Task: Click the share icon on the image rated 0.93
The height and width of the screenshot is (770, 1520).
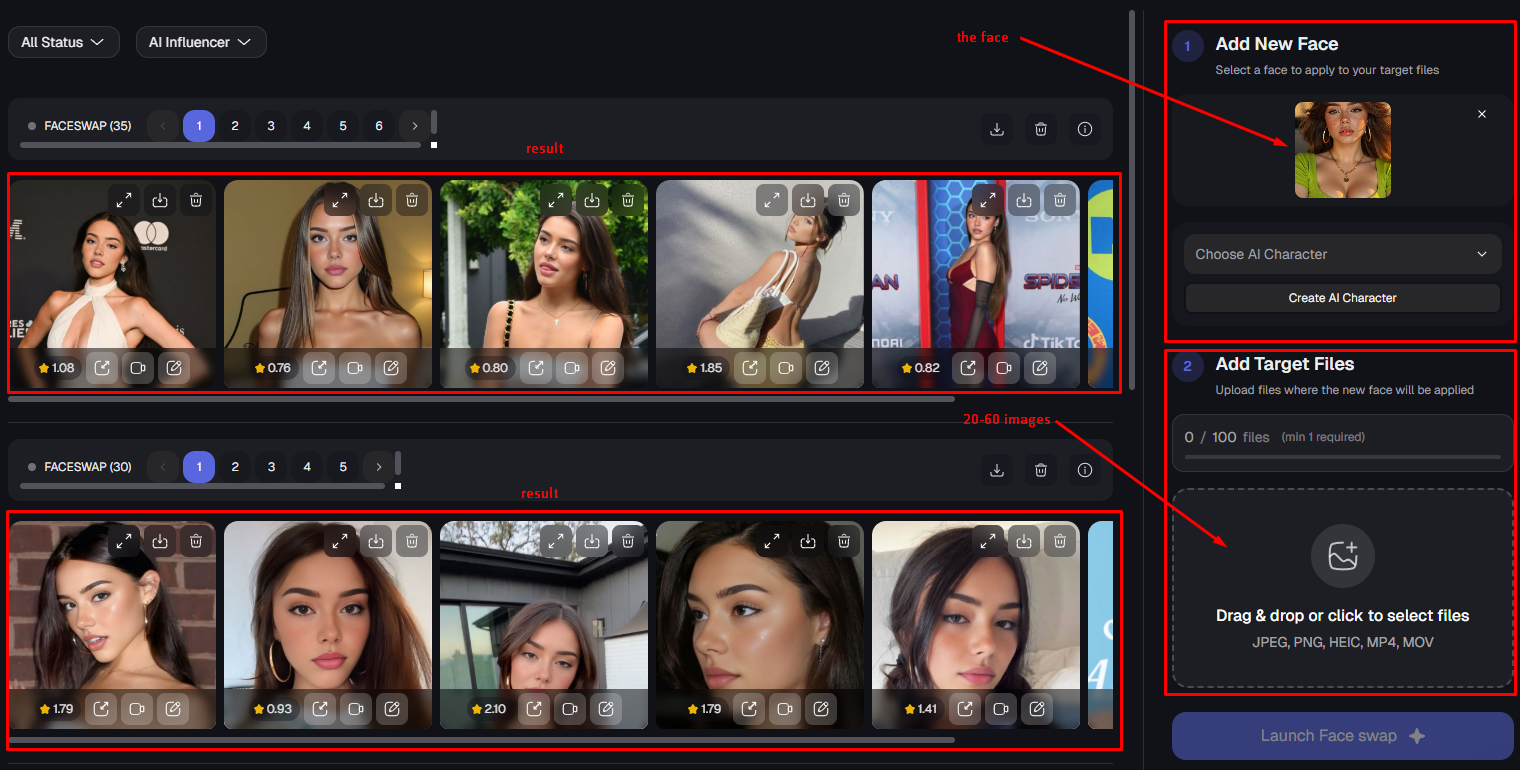Action: point(320,709)
